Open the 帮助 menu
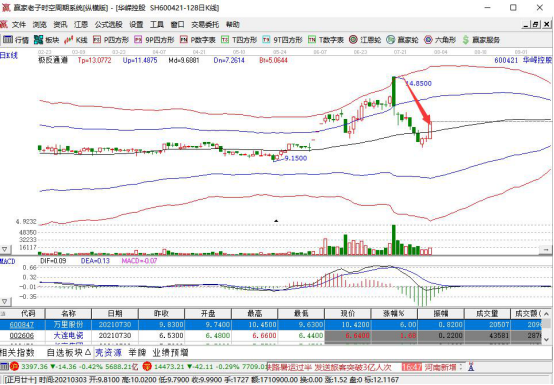This screenshot has height=385, width=554. (x=232, y=24)
